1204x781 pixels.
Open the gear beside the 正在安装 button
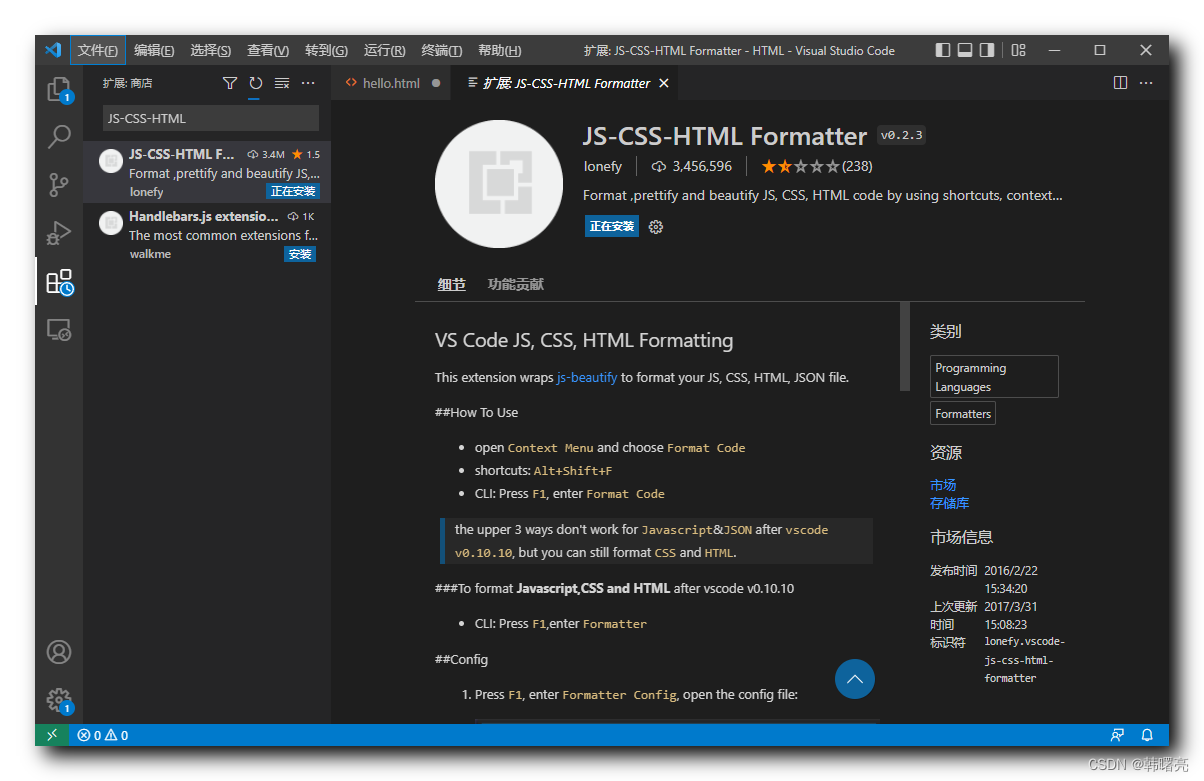coord(656,226)
